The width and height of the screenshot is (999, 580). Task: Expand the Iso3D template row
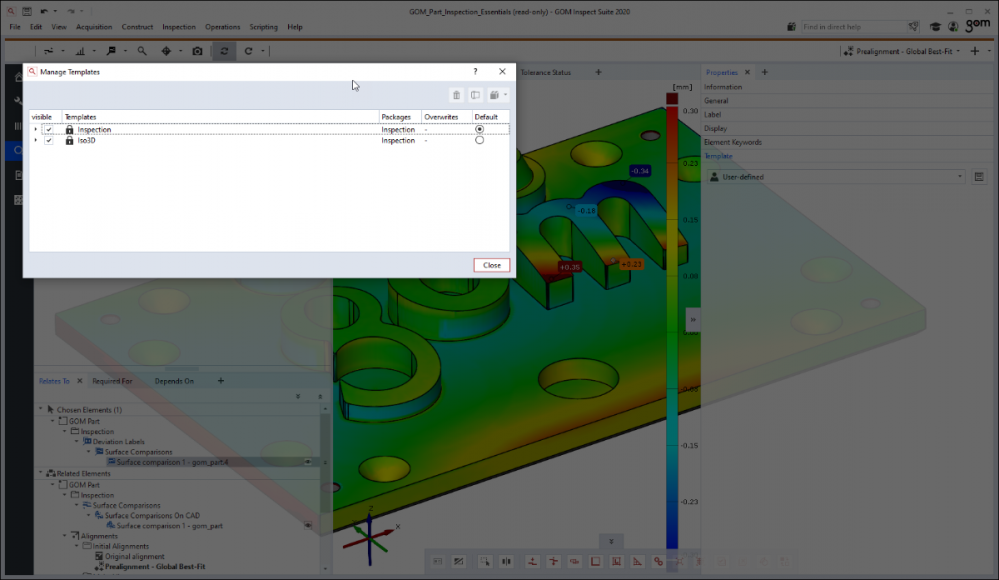pos(36,141)
